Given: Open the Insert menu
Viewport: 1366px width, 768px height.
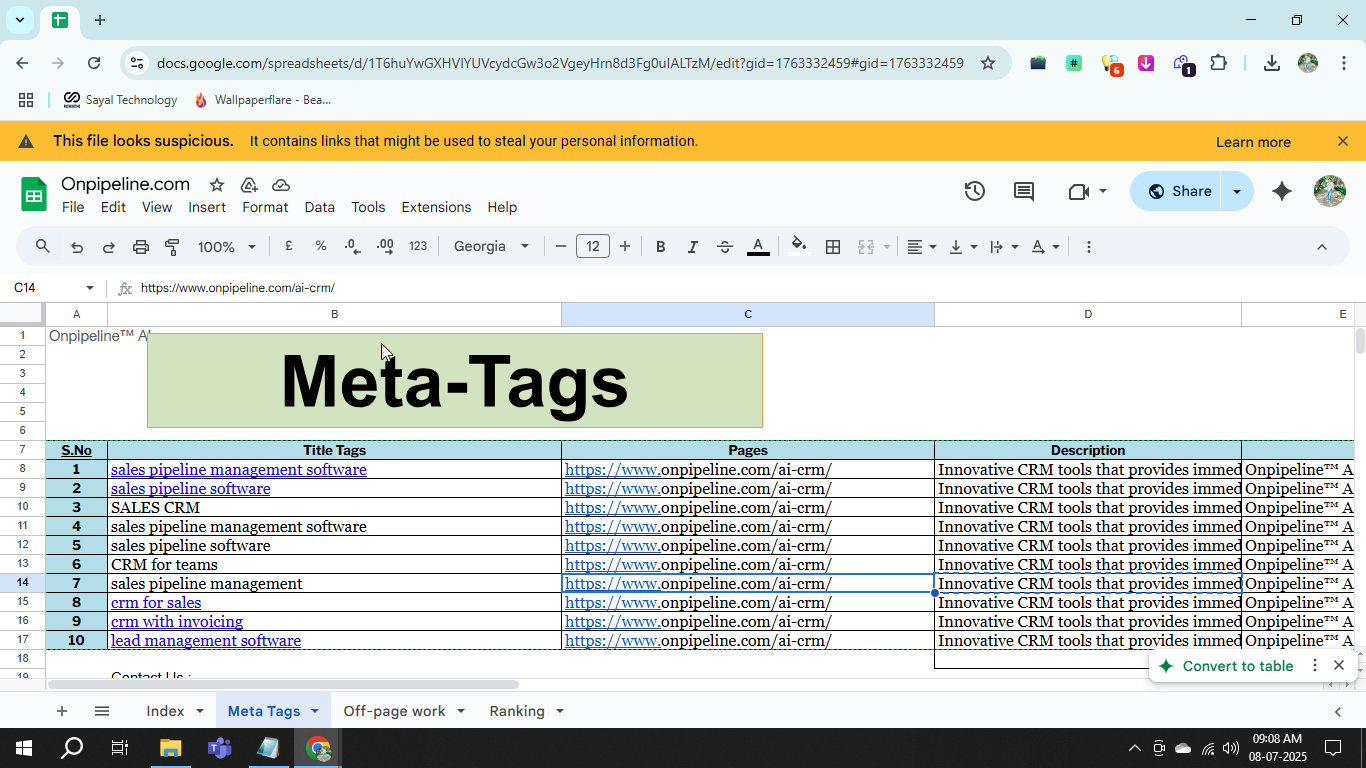Looking at the screenshot, I should pyautogui.click(x=207, y=207).
